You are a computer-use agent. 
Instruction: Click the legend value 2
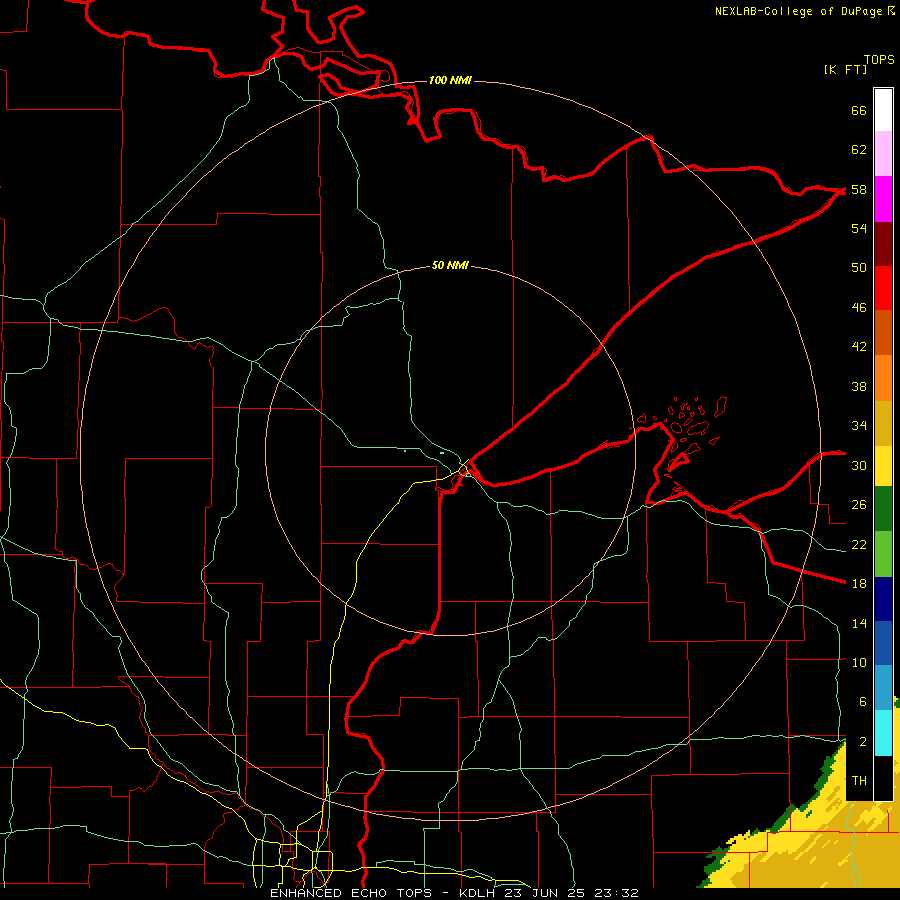click(x=862, y=742)
